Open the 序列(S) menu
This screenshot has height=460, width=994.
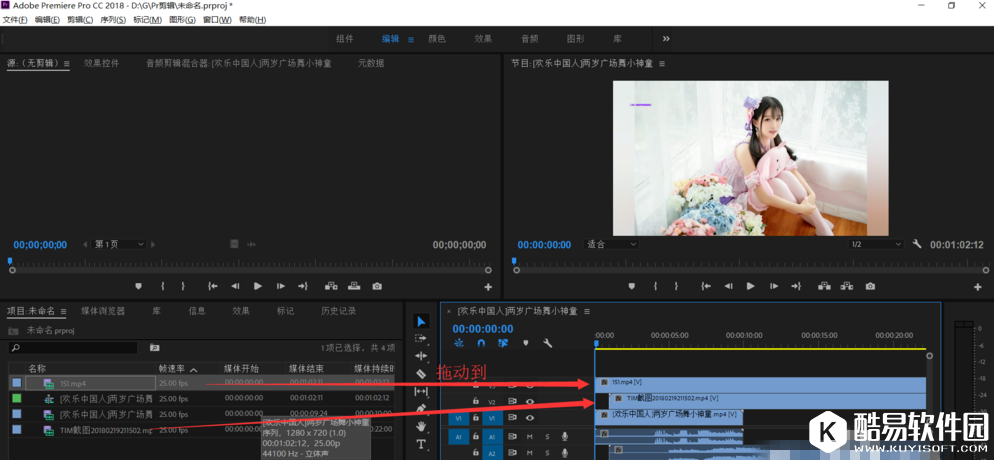pos(112,20)
